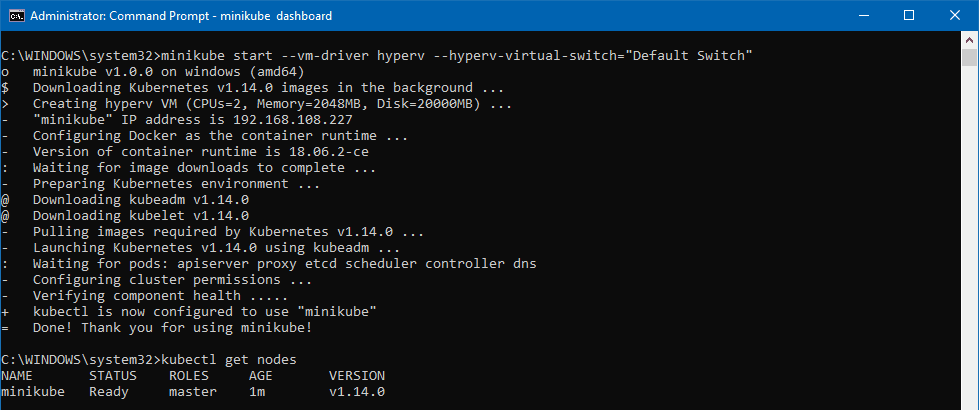Click the scrollbar track below the thumb
Screen dimensions: 979x410
click(x=969, y=237)
